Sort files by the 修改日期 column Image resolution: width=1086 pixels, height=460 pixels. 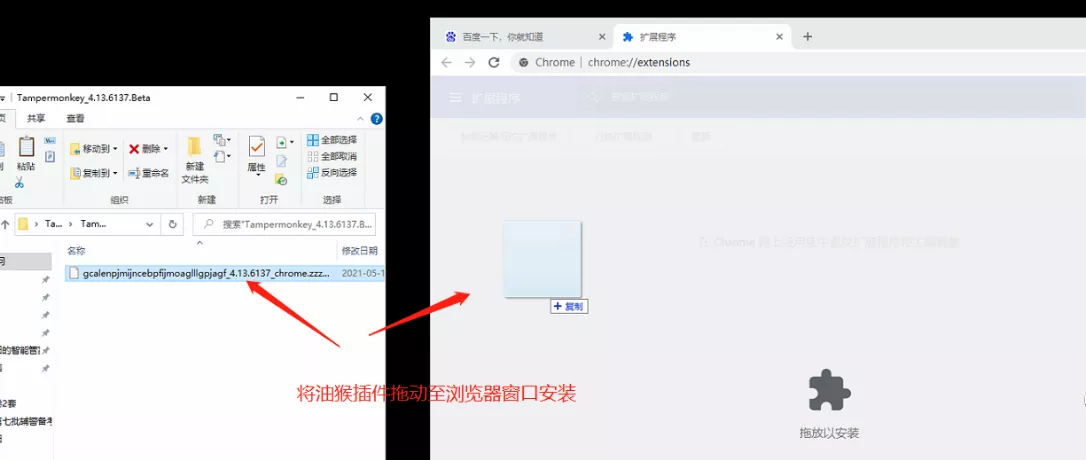[x=359, y=250]
